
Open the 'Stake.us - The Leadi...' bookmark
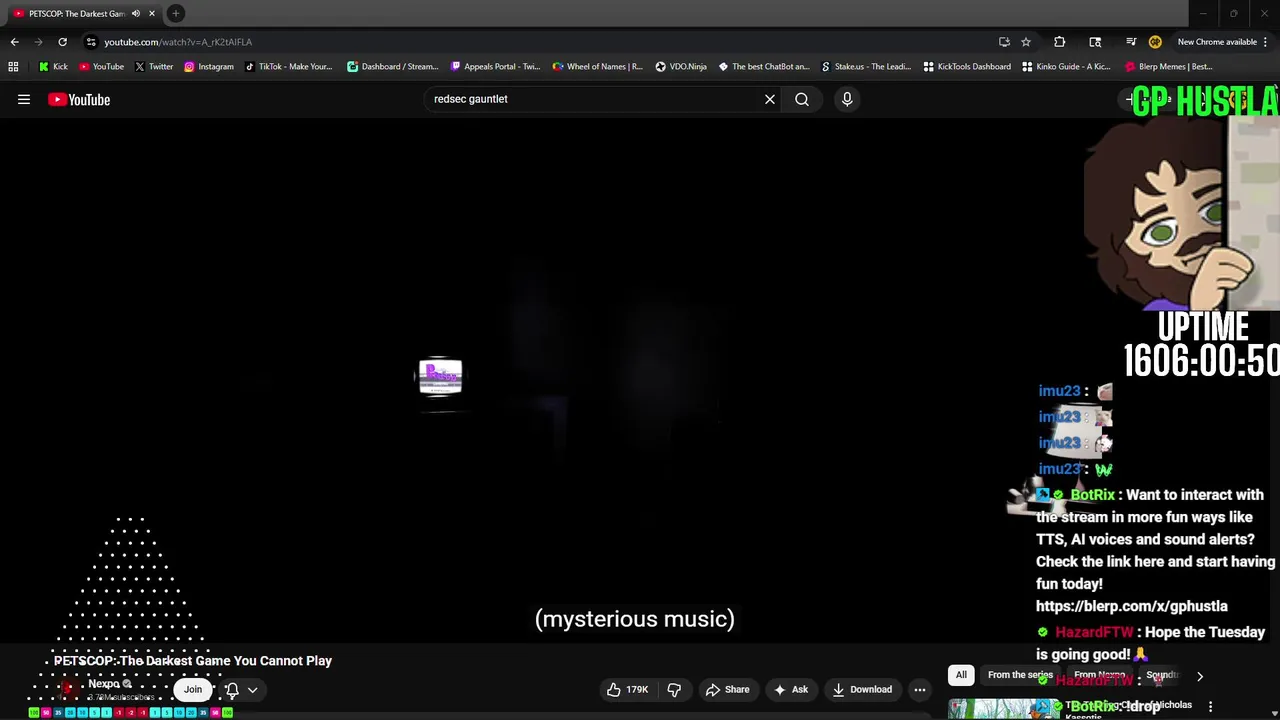tap(865, 67)
